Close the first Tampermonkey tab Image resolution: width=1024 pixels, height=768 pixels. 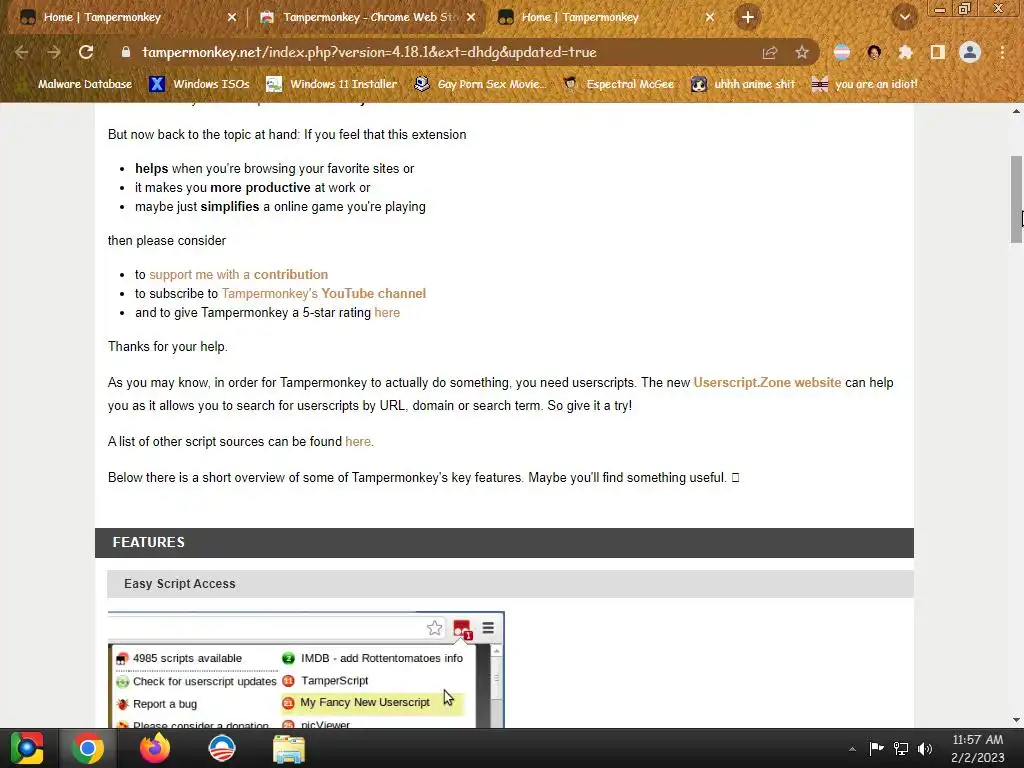pos(232,17)
